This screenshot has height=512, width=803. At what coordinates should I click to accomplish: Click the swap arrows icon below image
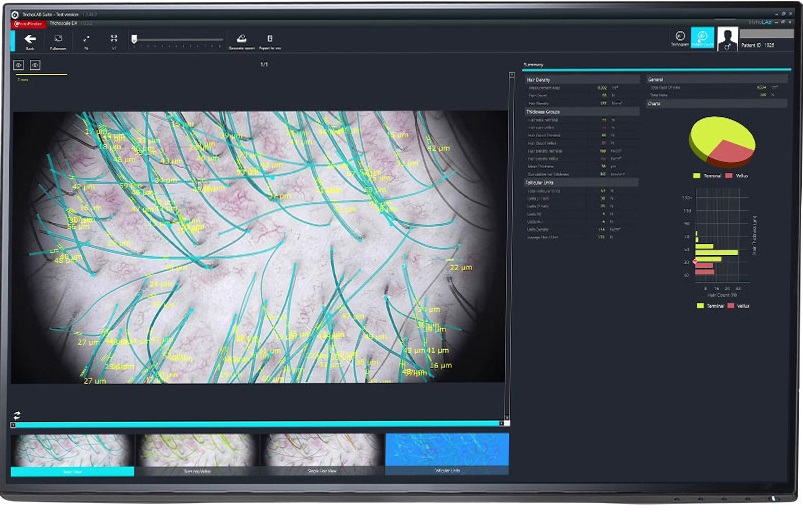pos(17,415)
